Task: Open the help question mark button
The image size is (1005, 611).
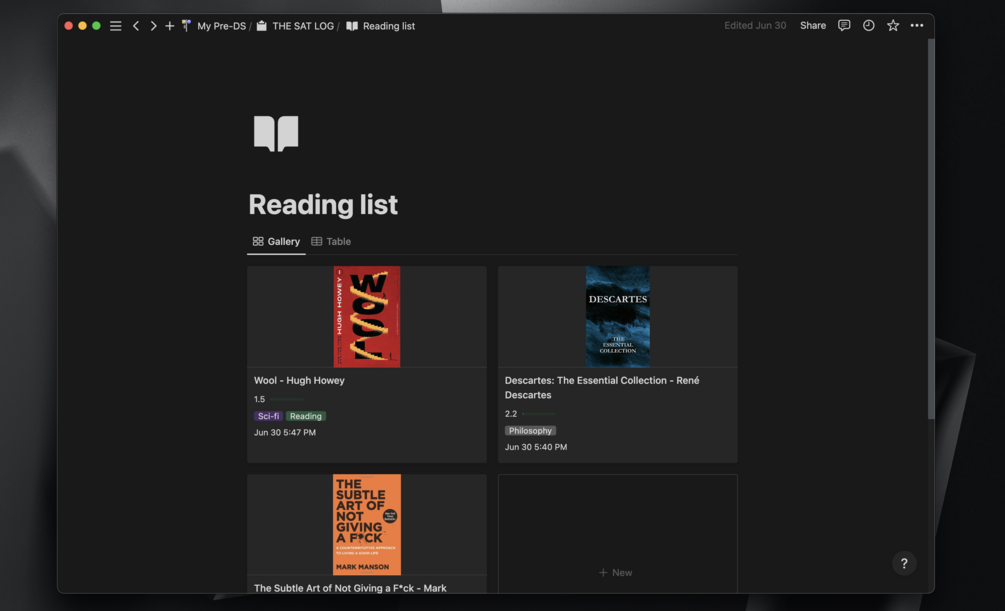Action: pyautogui.click(x=904, y=564)
